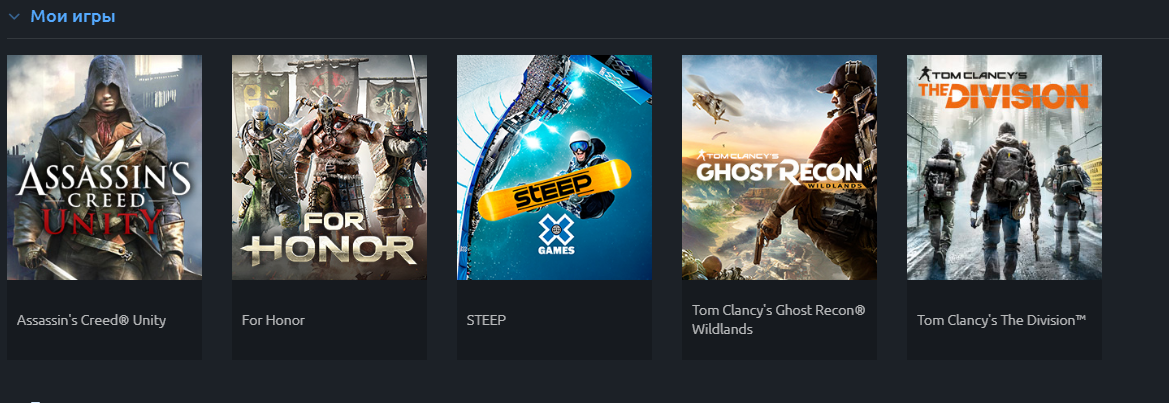Click Tom Clancy's The Division™ title text
Screen dimensions: 1169x403
pyautogui.click(x=1001, y=320)
